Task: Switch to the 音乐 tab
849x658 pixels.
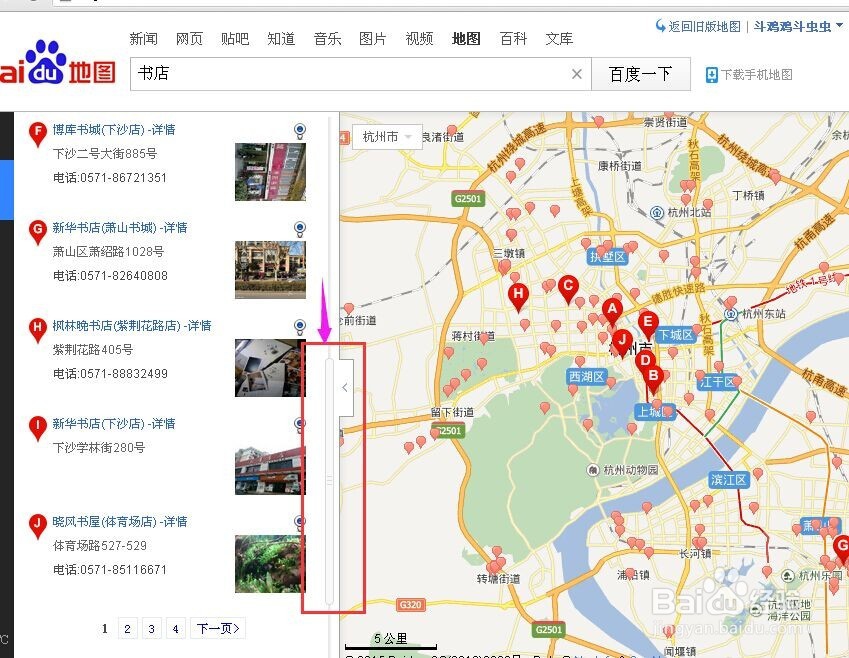Action: point(327,38)
